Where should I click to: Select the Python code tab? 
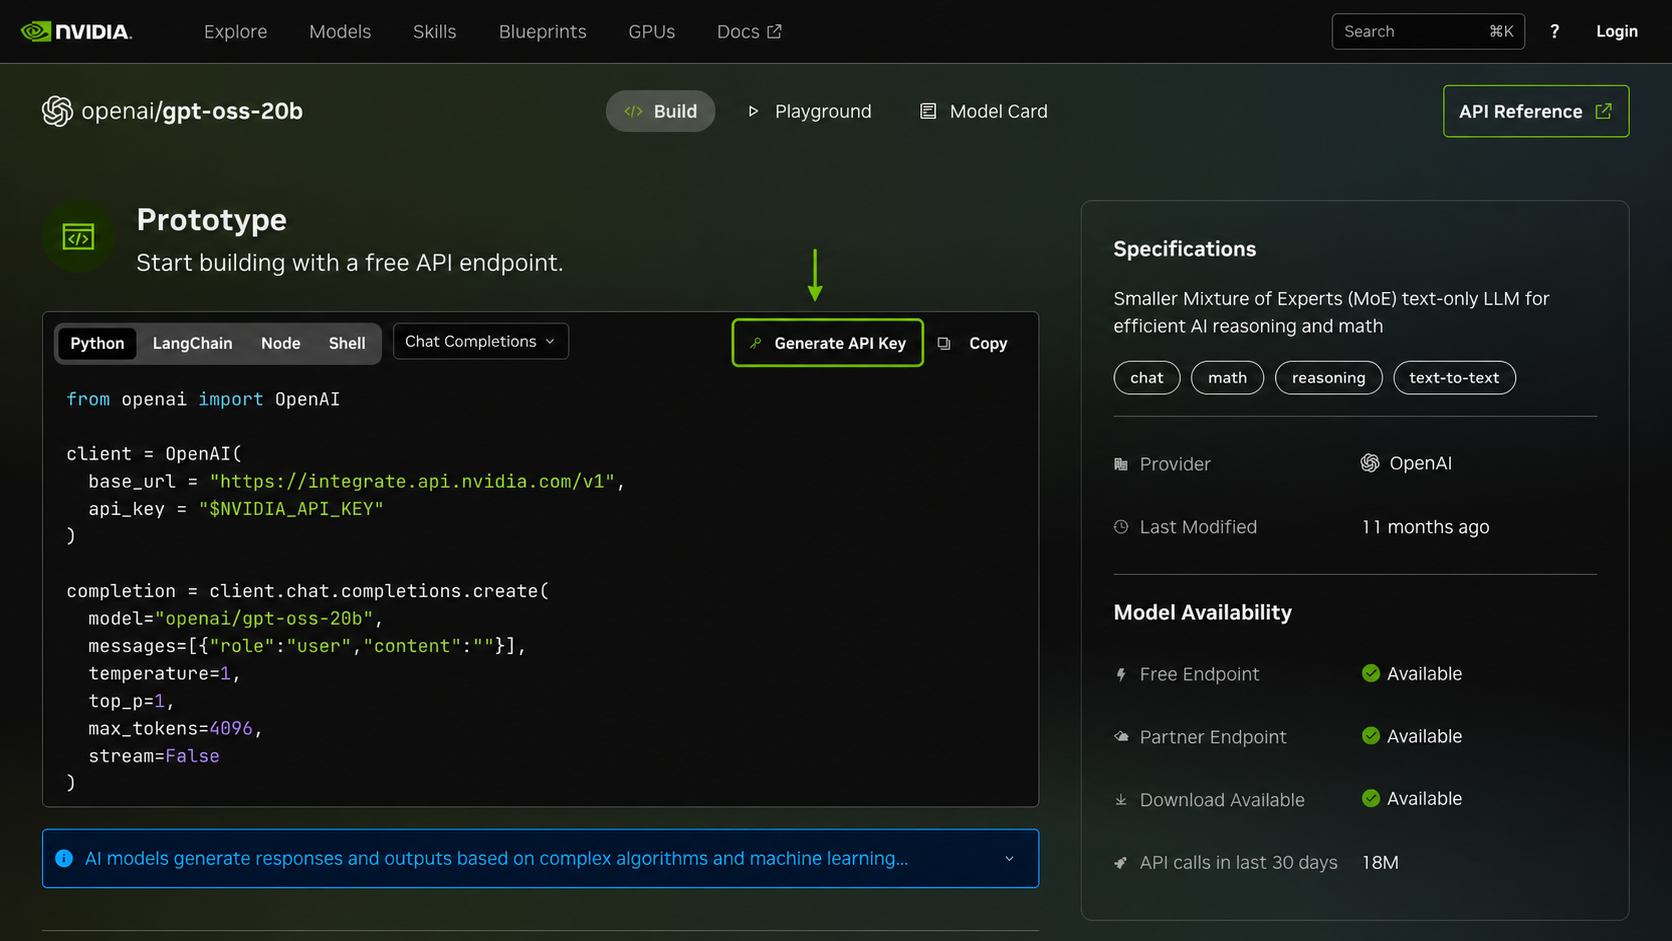[x=97, y=343]
